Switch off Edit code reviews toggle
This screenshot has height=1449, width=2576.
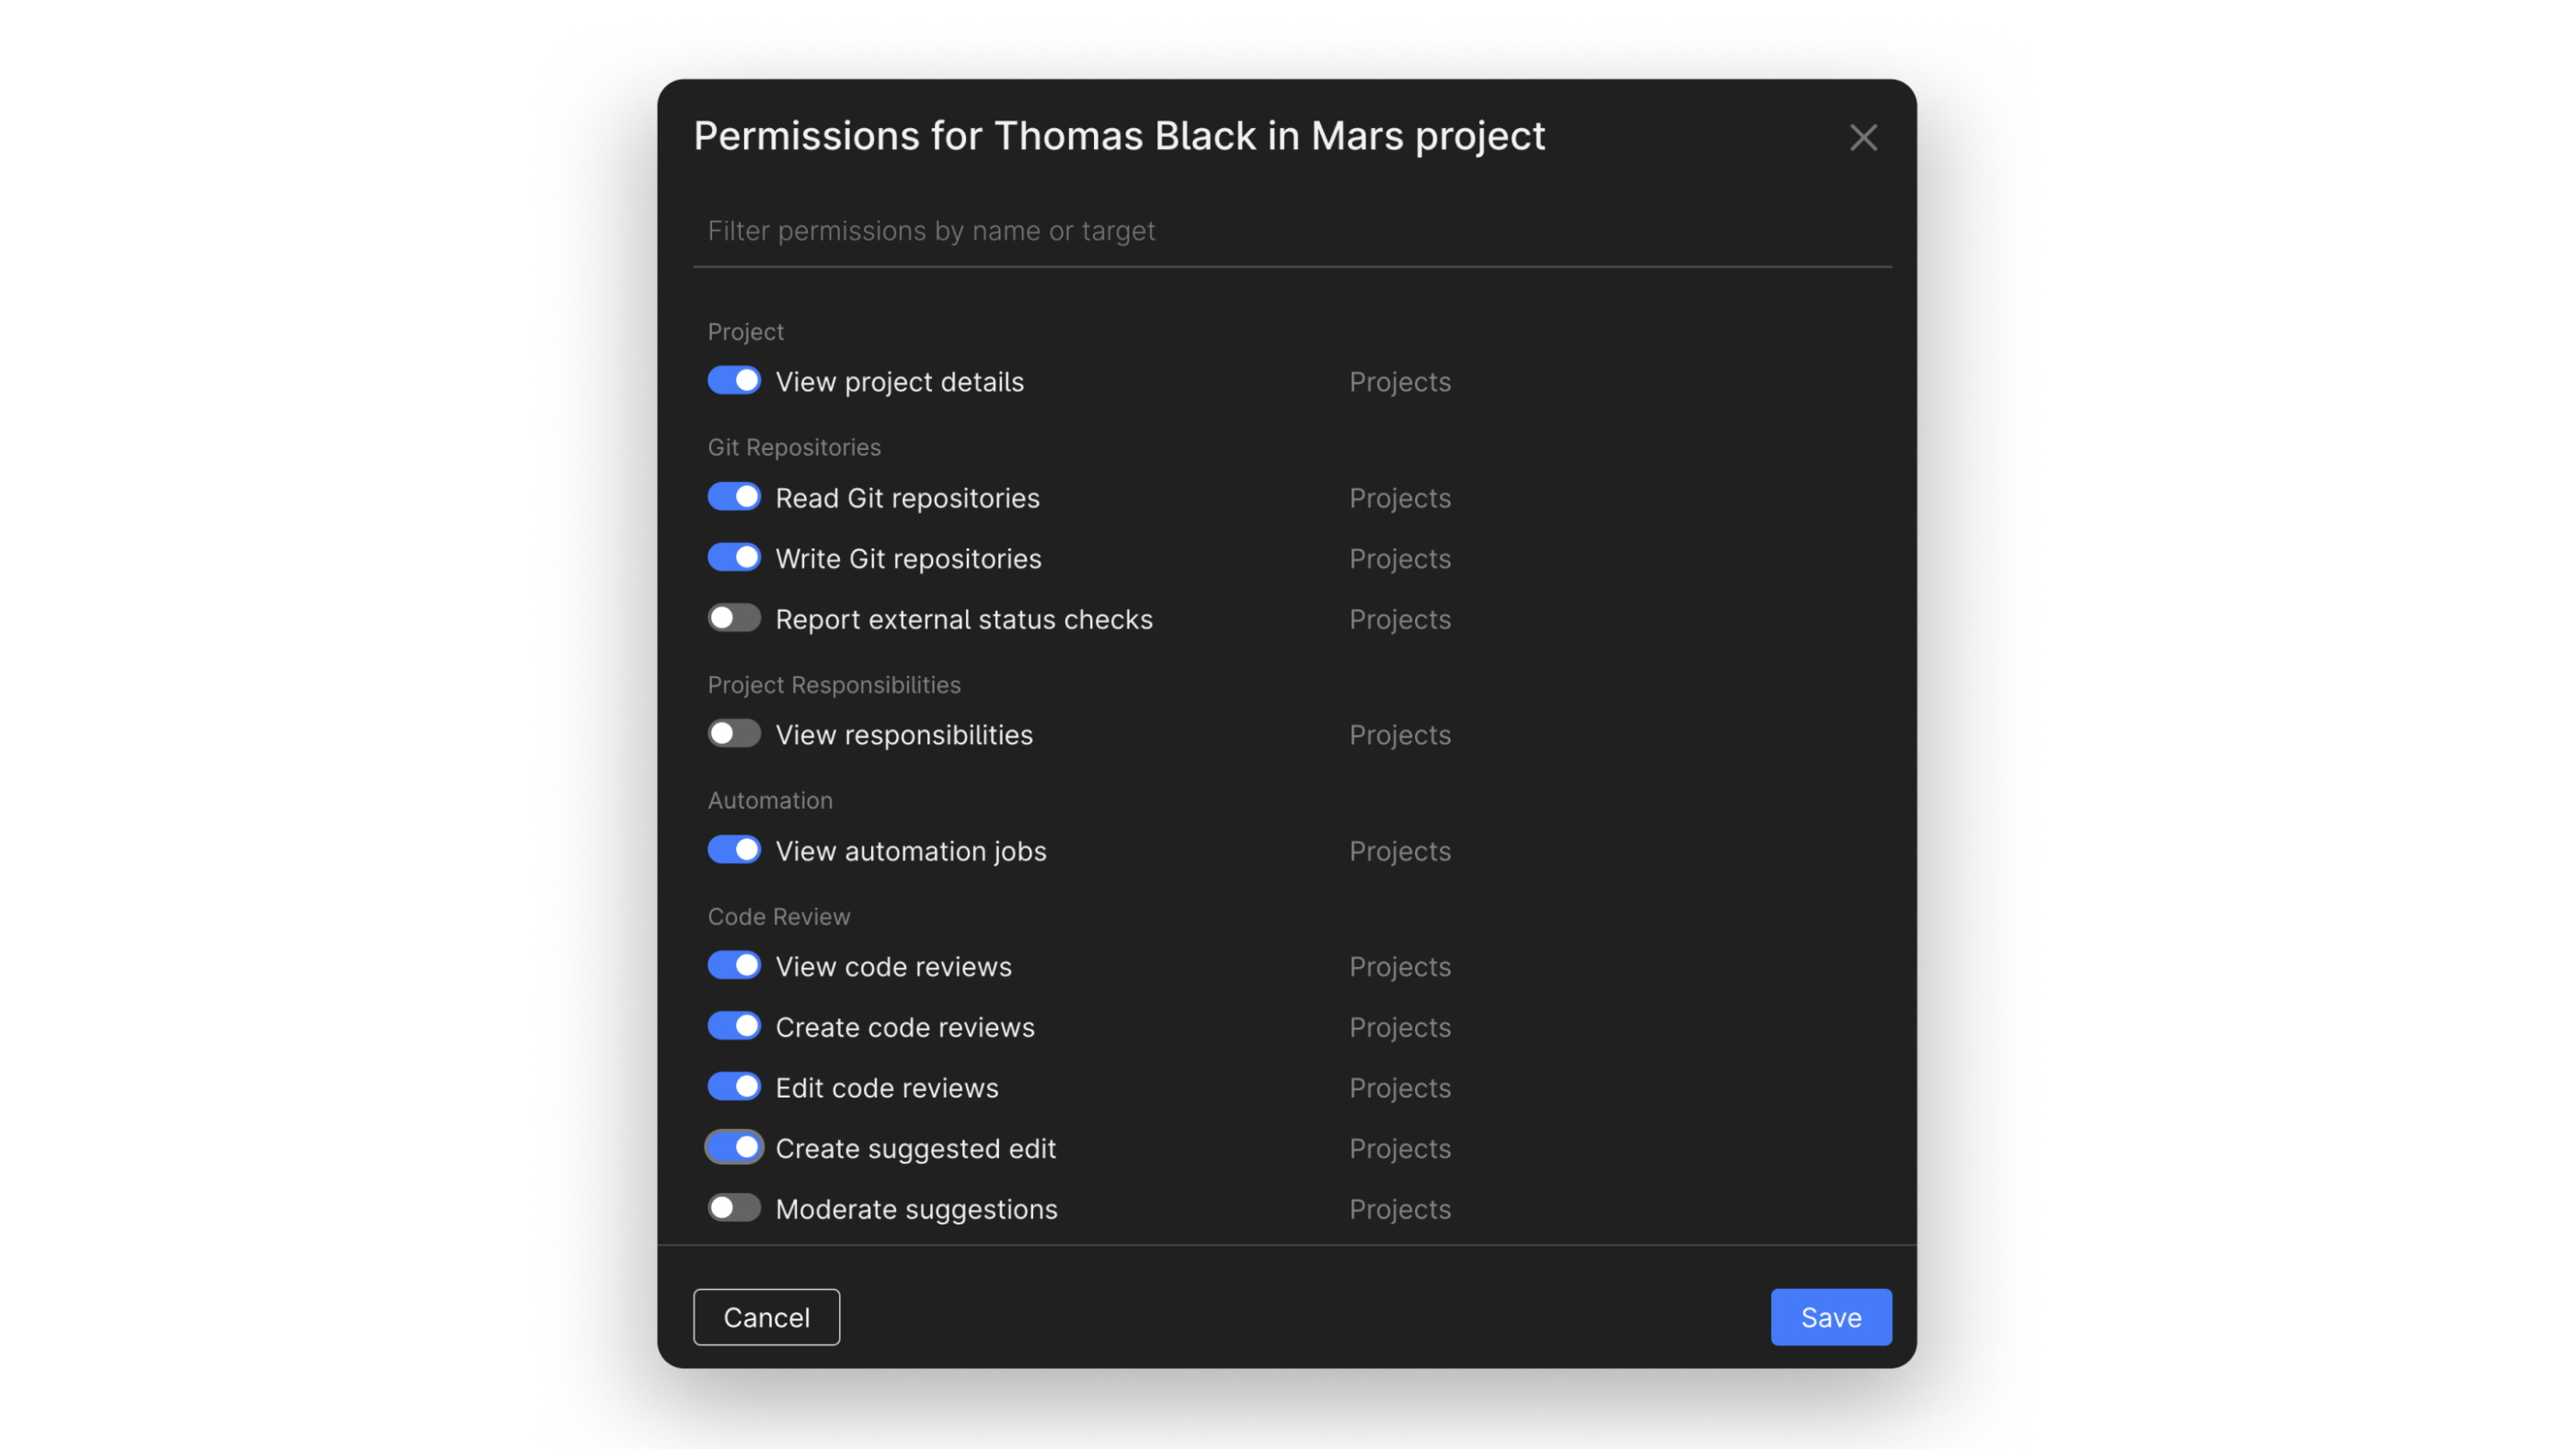pyautogui.click(x=734, y=1087)
